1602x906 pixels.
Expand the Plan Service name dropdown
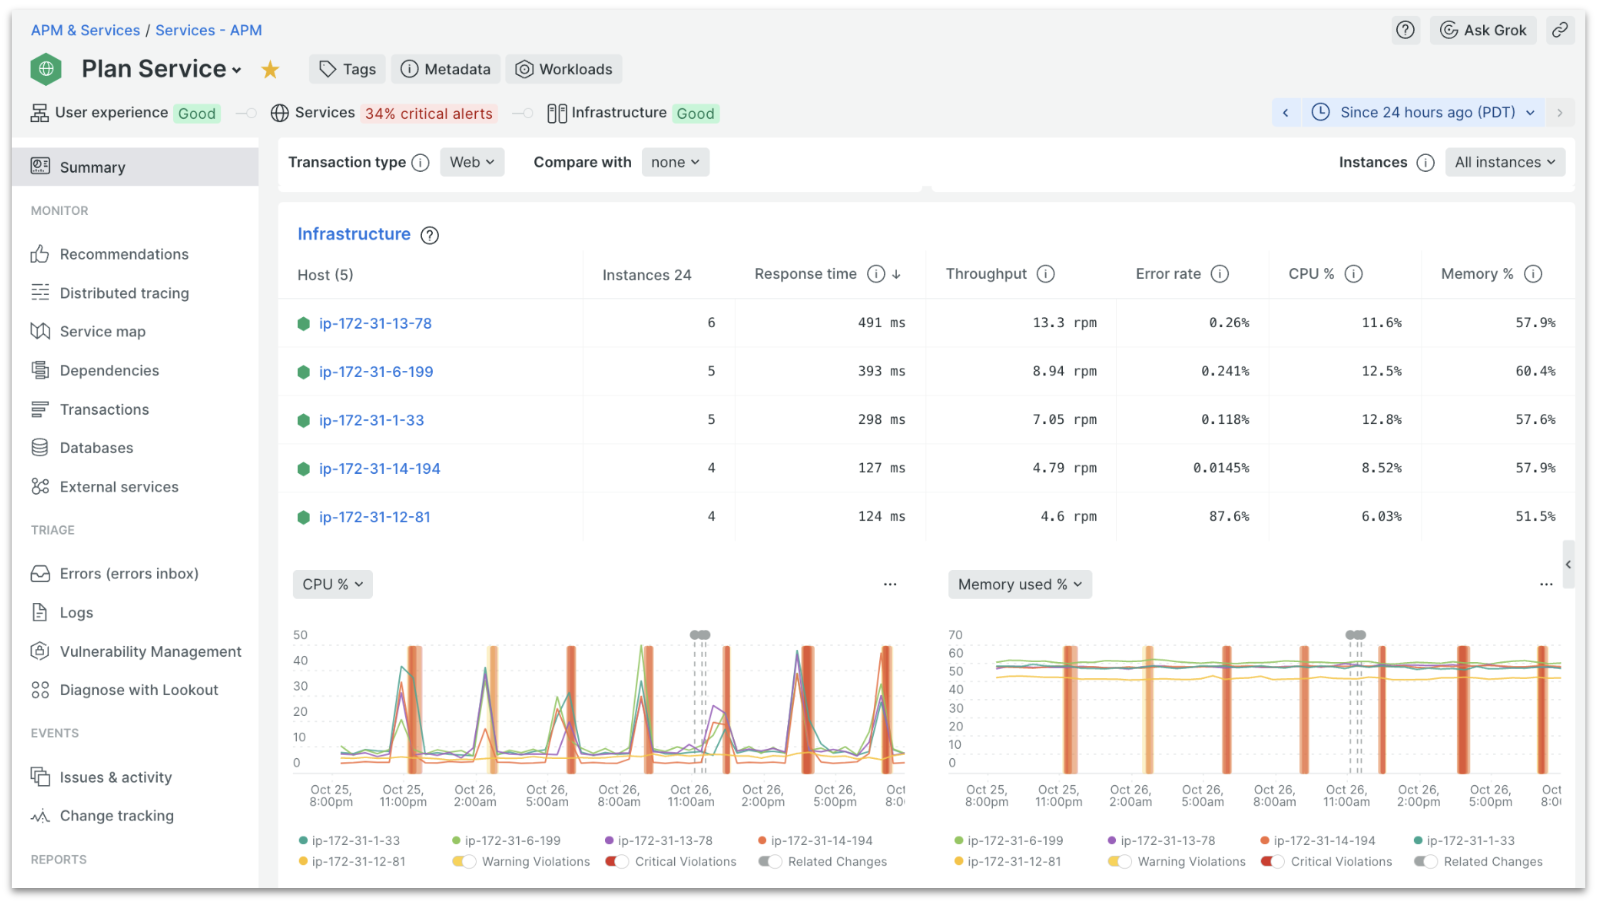click(x=236, y=70)
